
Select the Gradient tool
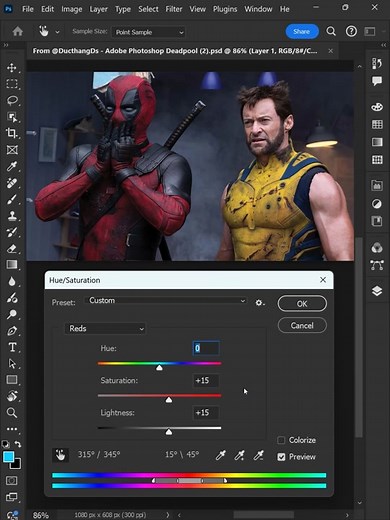tap(12, 265)
